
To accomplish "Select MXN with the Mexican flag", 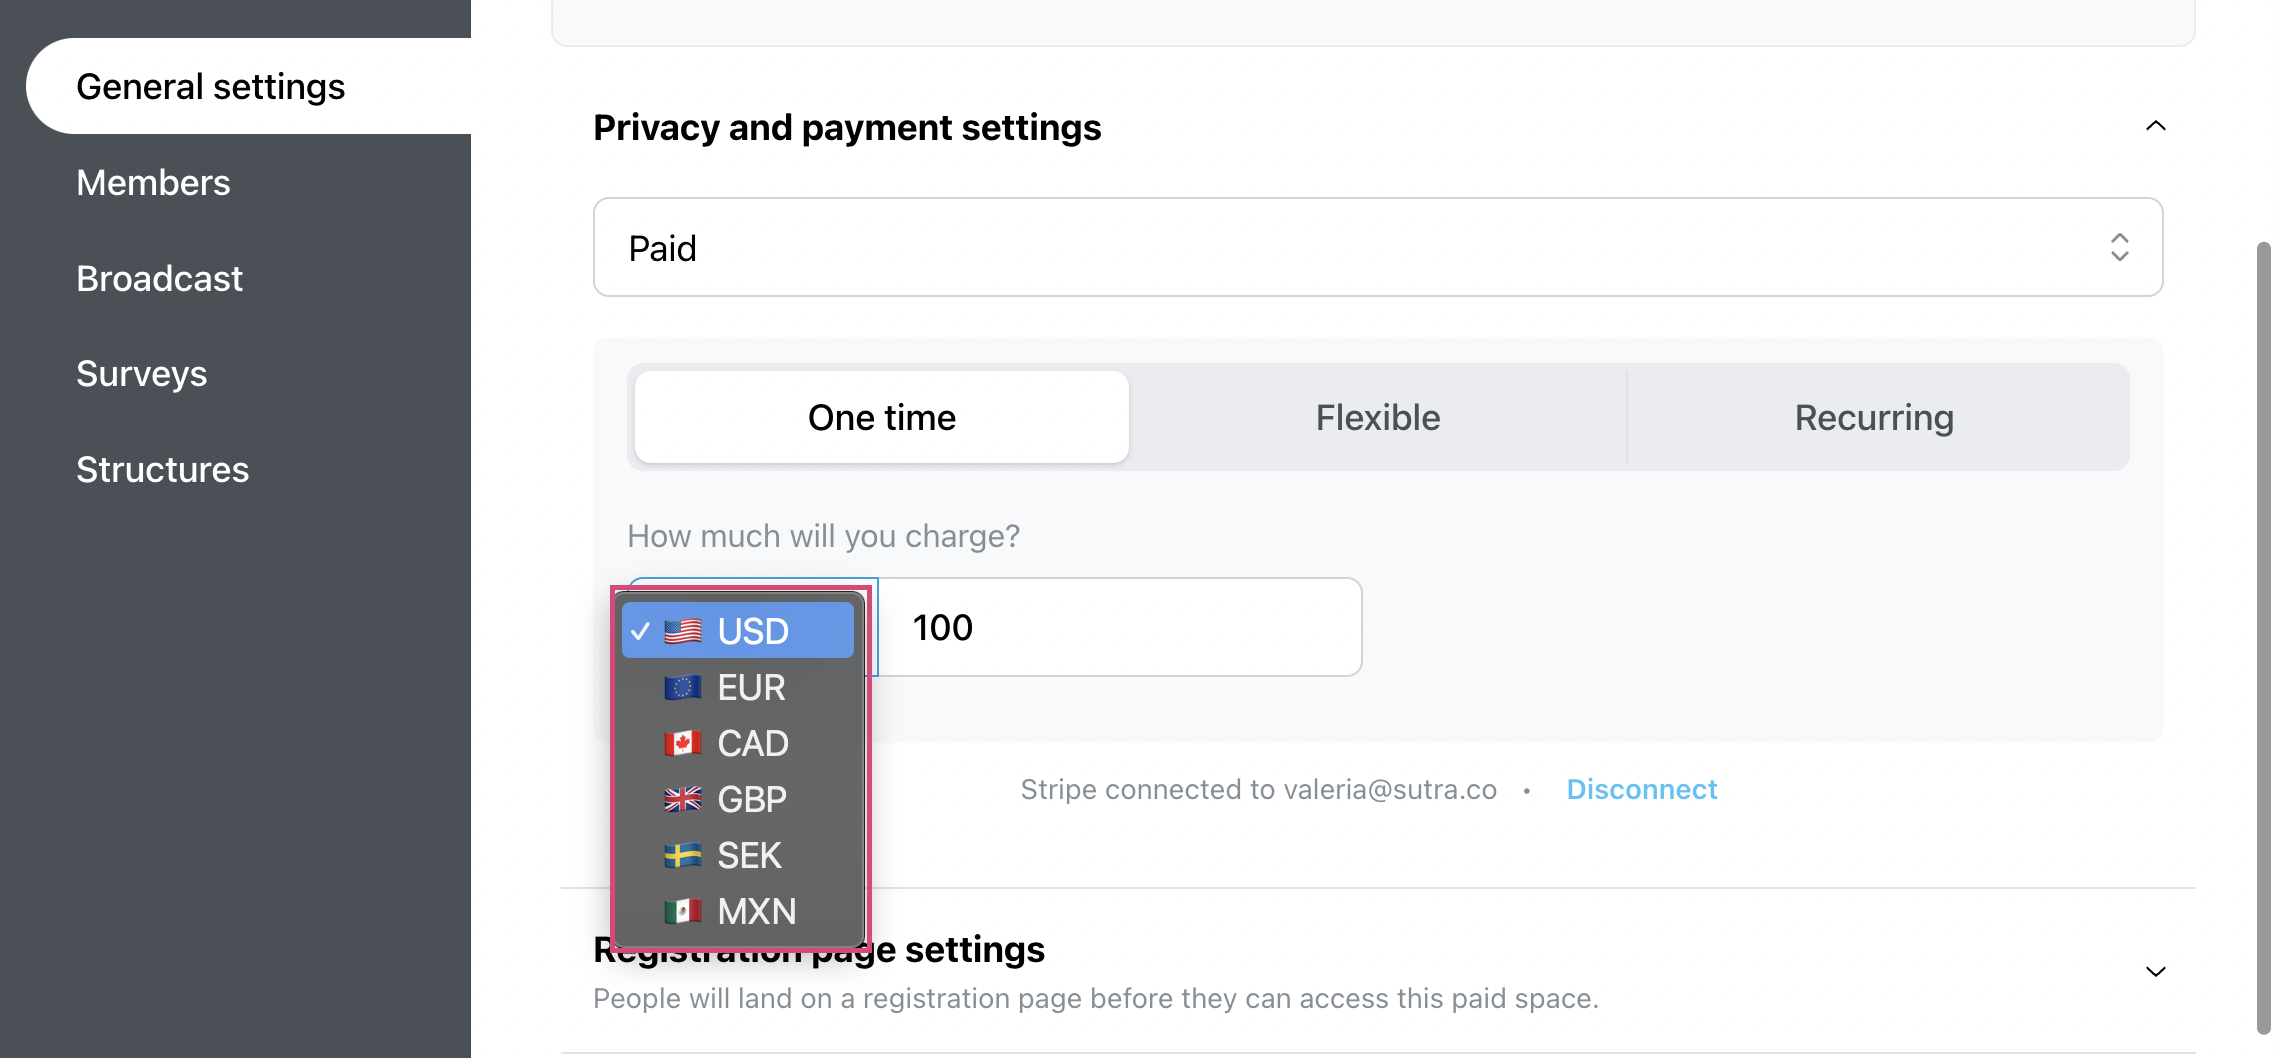I will (738, 911).
